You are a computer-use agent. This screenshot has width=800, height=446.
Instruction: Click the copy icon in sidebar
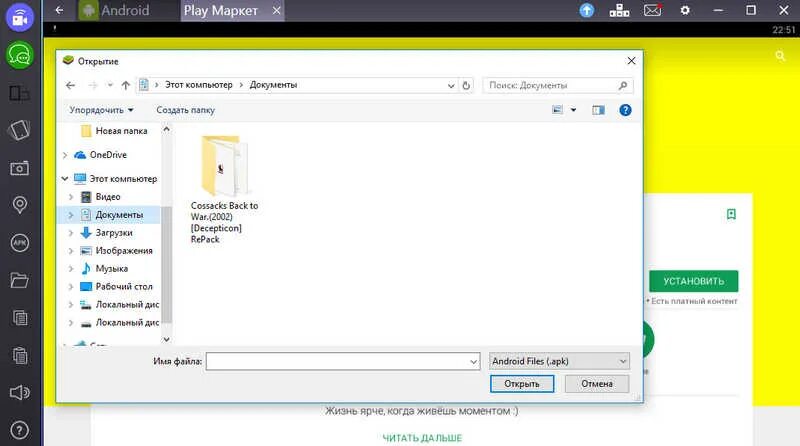click(x=19, y=317)
